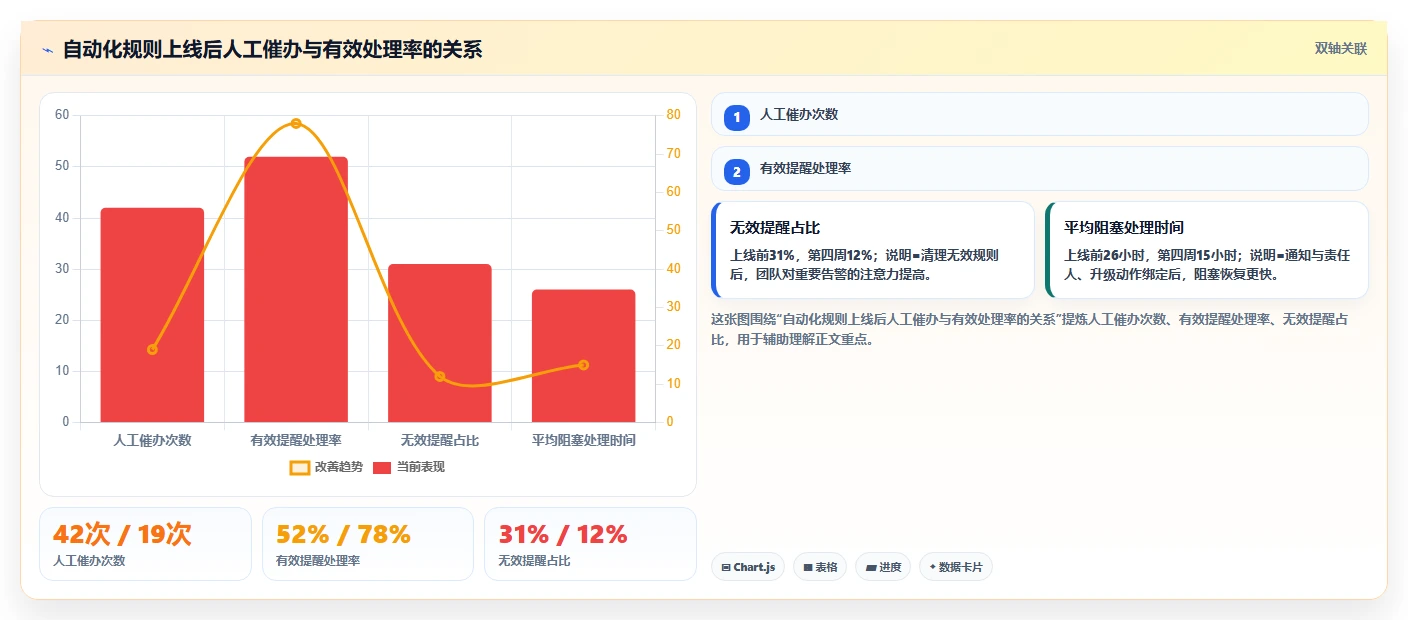Open the 人工催办次数 list item

1039,114
